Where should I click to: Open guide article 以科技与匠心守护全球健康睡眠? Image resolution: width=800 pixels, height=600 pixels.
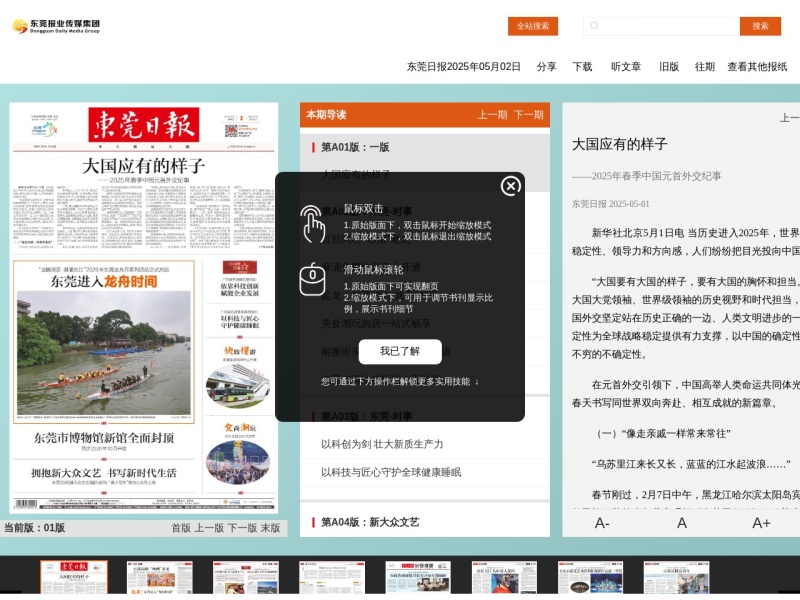(391, 472)
